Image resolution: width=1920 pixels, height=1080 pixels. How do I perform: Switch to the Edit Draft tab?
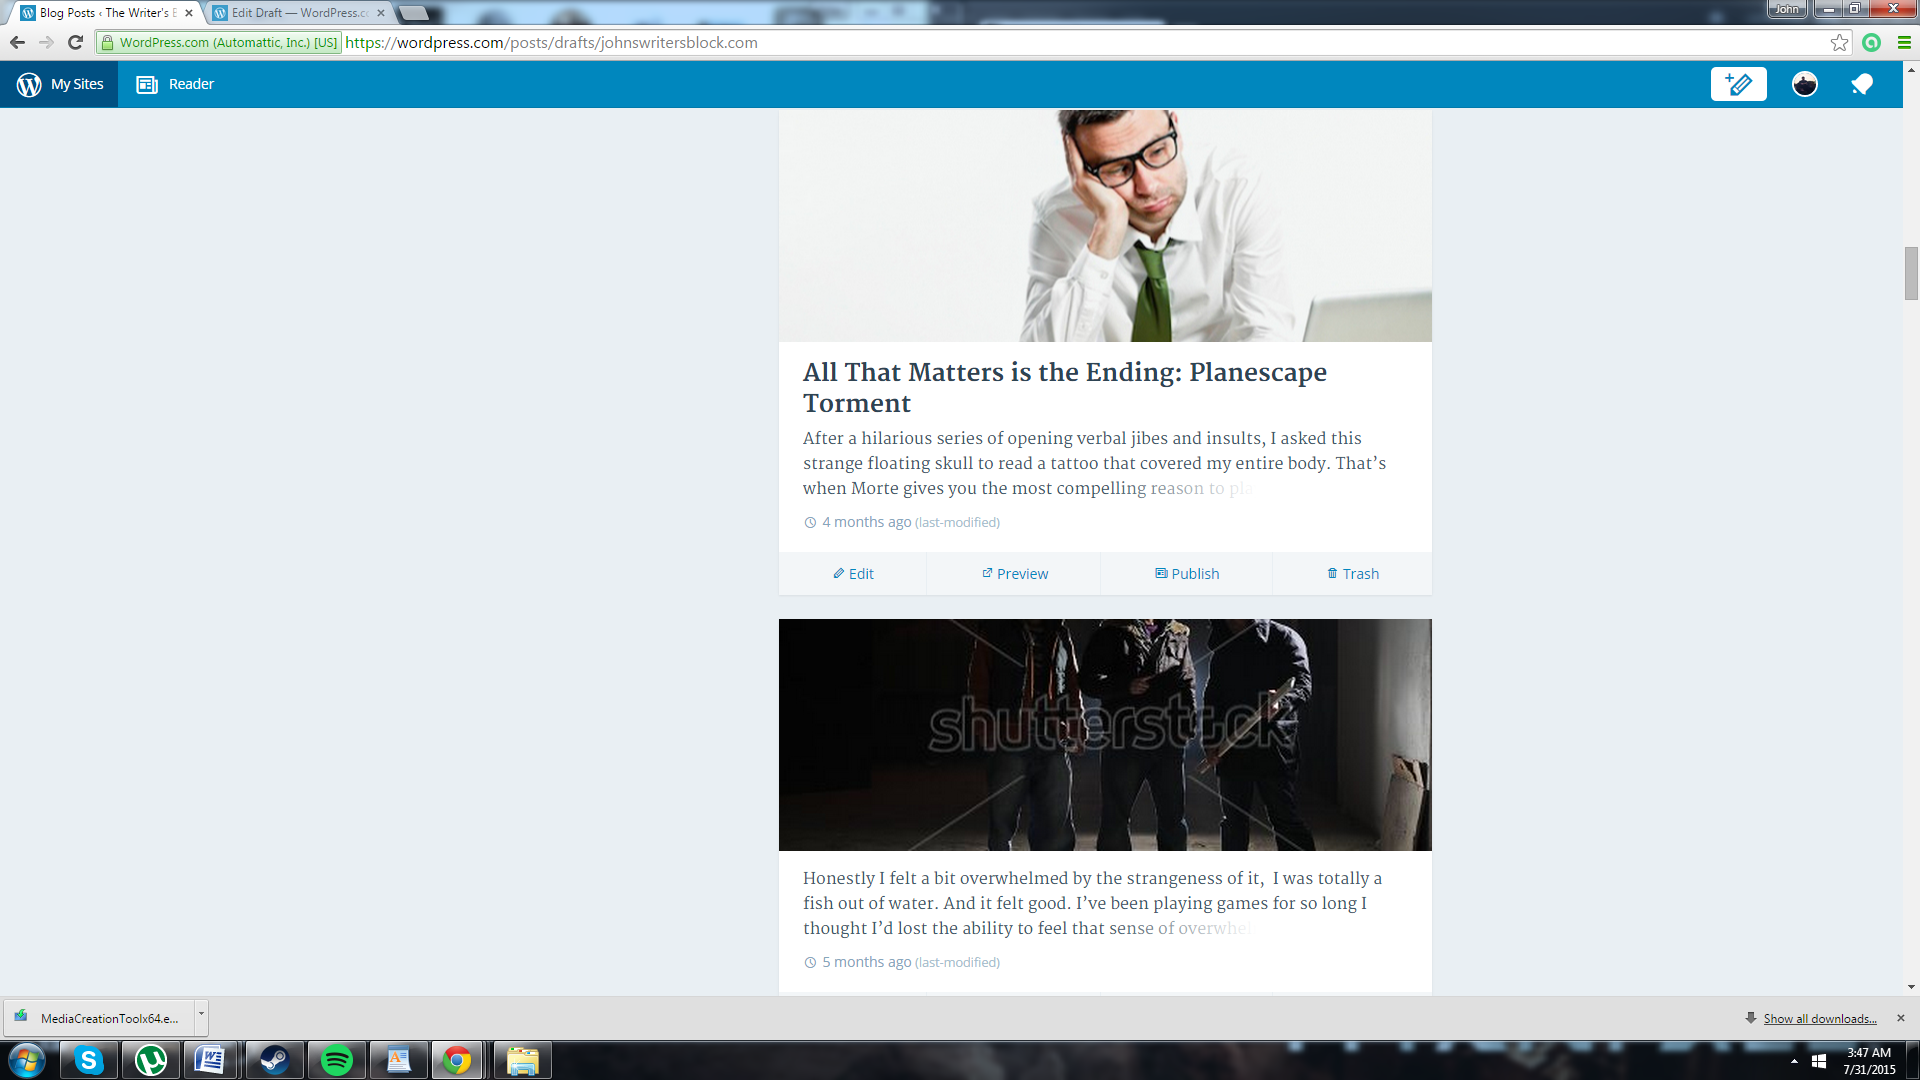pyautogui.click(x=298, y=13)
